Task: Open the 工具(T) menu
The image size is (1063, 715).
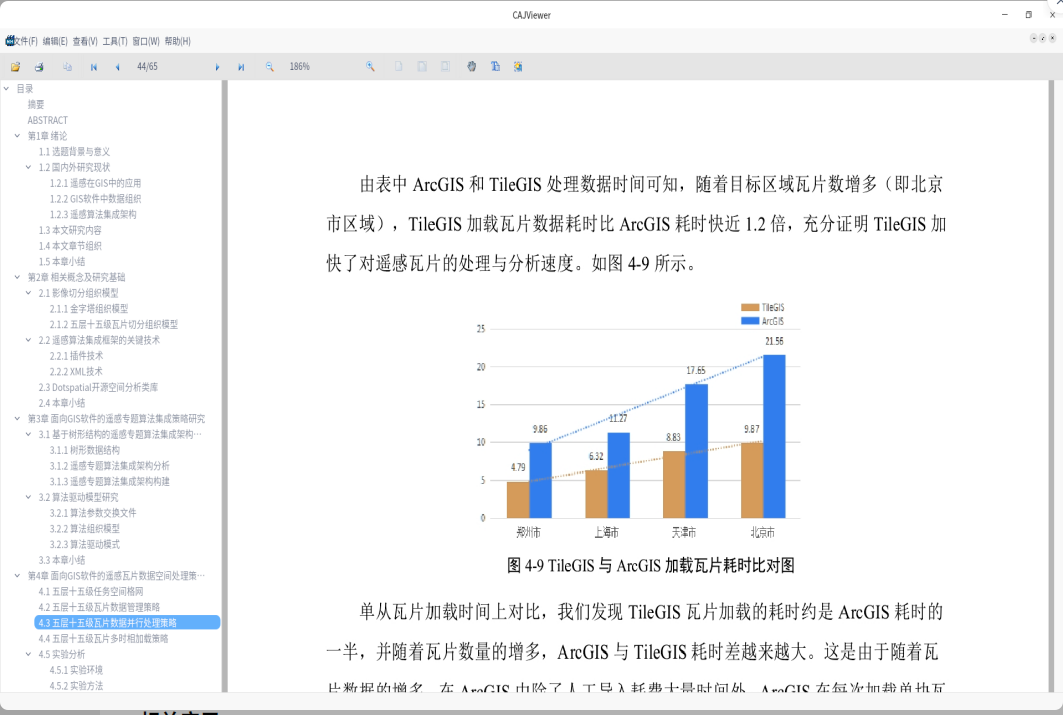Action: [x=115, y=41]
